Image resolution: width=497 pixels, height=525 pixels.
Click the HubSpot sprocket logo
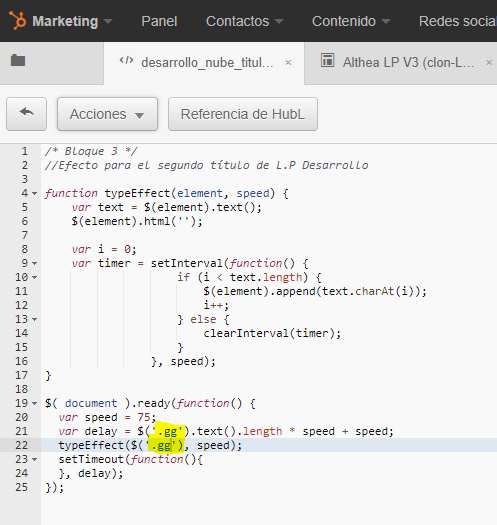[x=17, y=20]
